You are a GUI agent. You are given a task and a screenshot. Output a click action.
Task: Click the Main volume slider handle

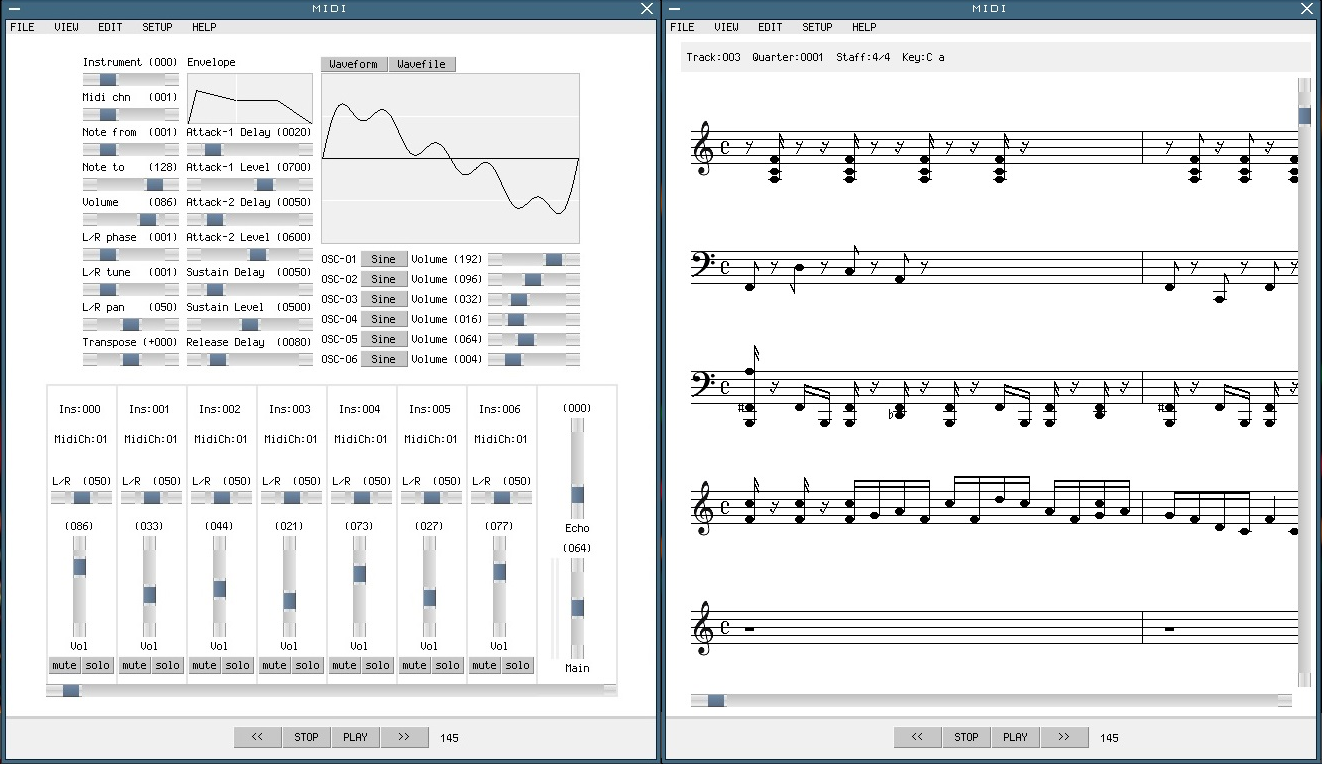tap(577, 608)
